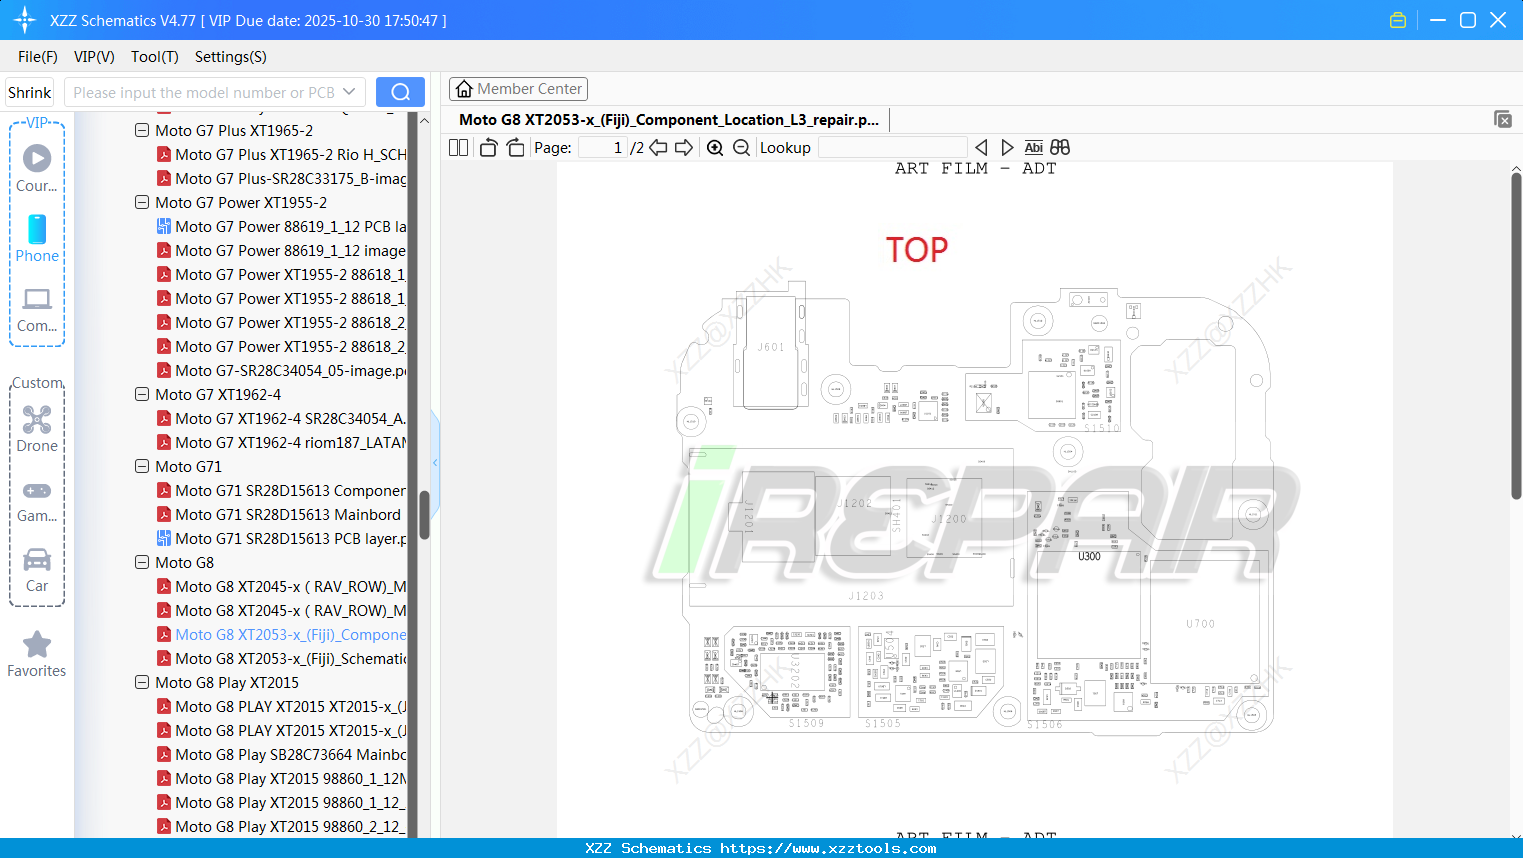Rotate the schematic page counterclockwise
1523x858 pixels.
click(x=487, y=147)
